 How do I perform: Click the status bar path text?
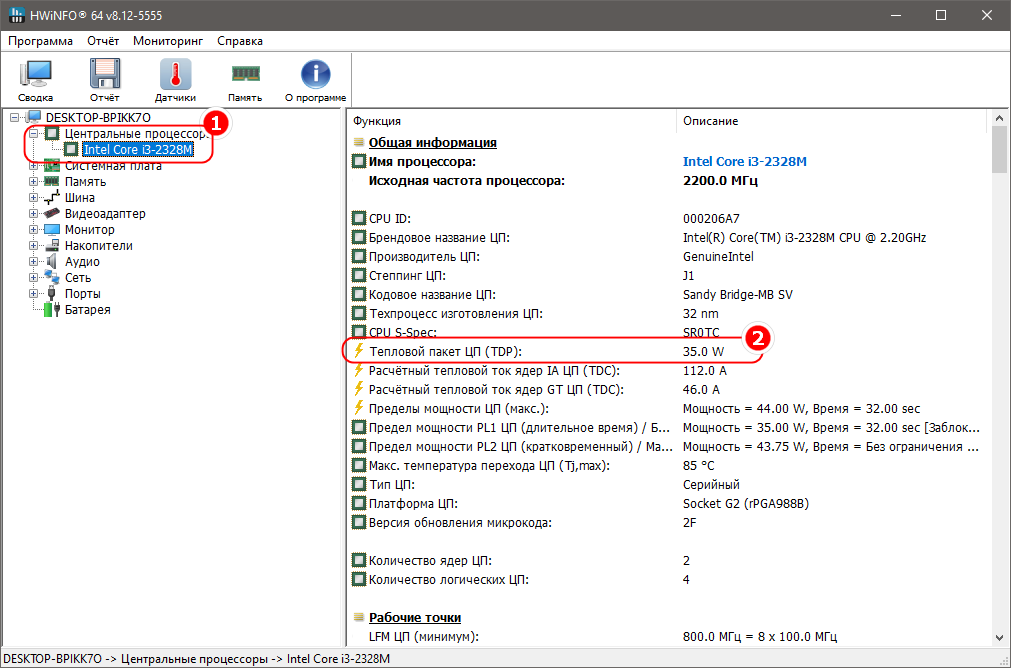pyautogui.click(x=197, y=659)
